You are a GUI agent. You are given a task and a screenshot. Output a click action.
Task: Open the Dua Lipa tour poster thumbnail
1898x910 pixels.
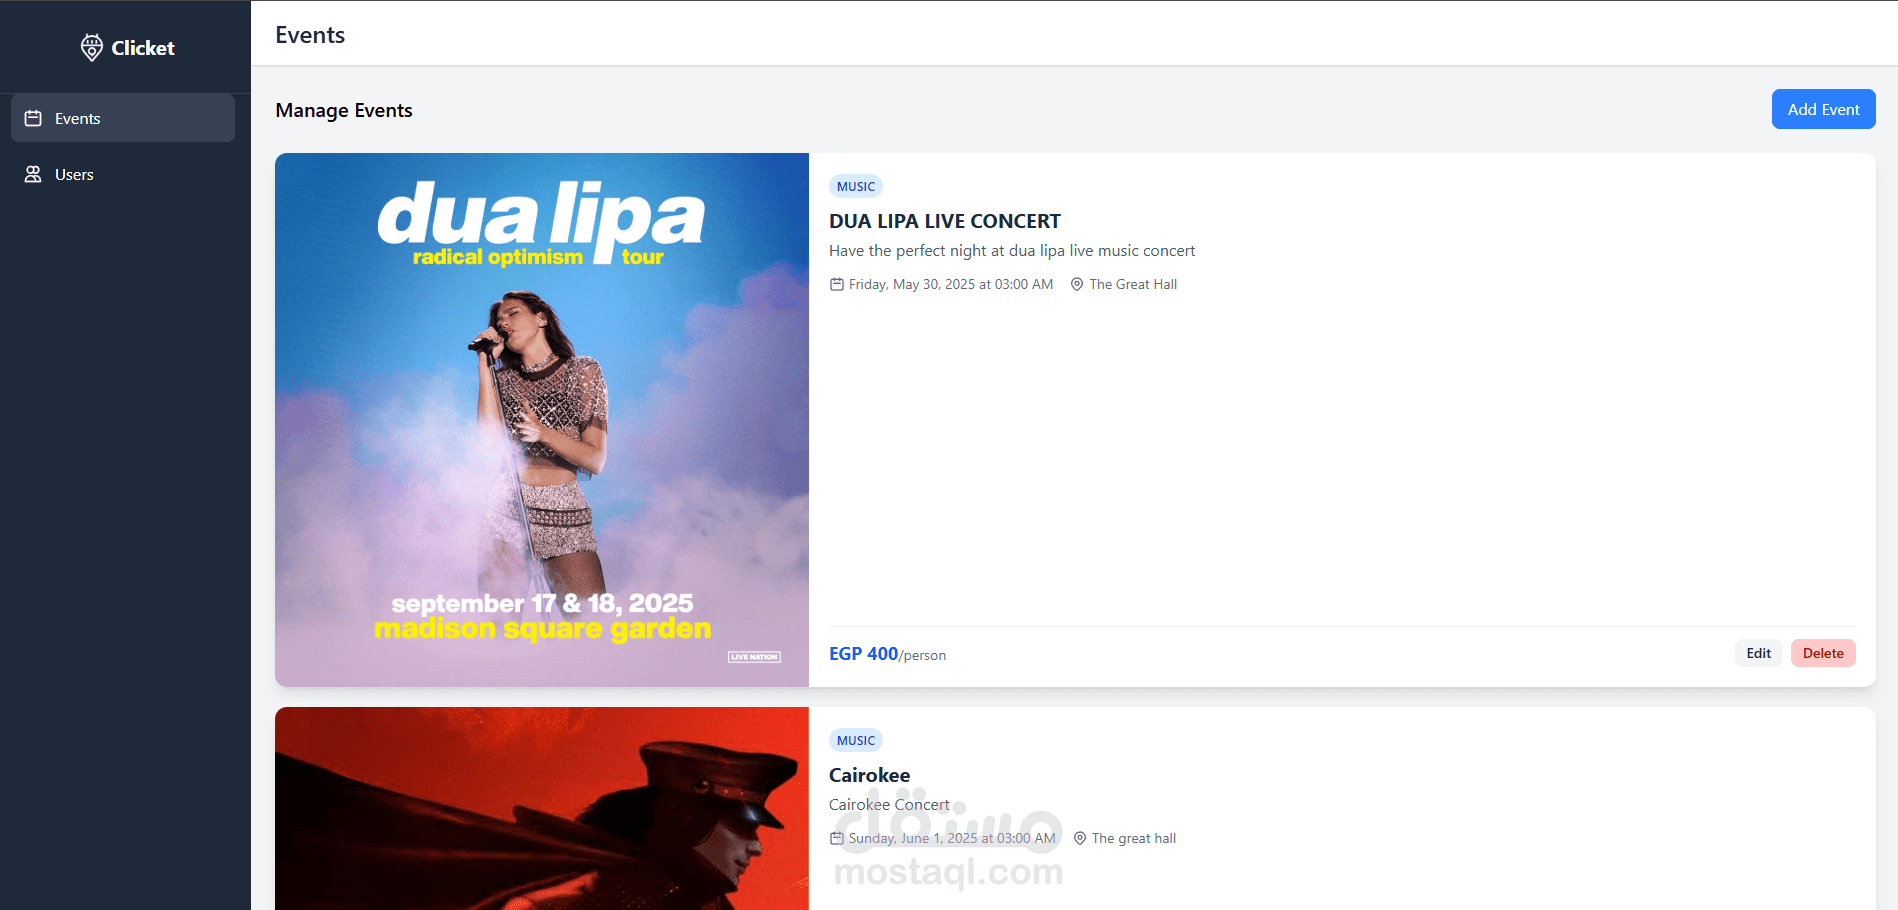(x=542, y=420)
